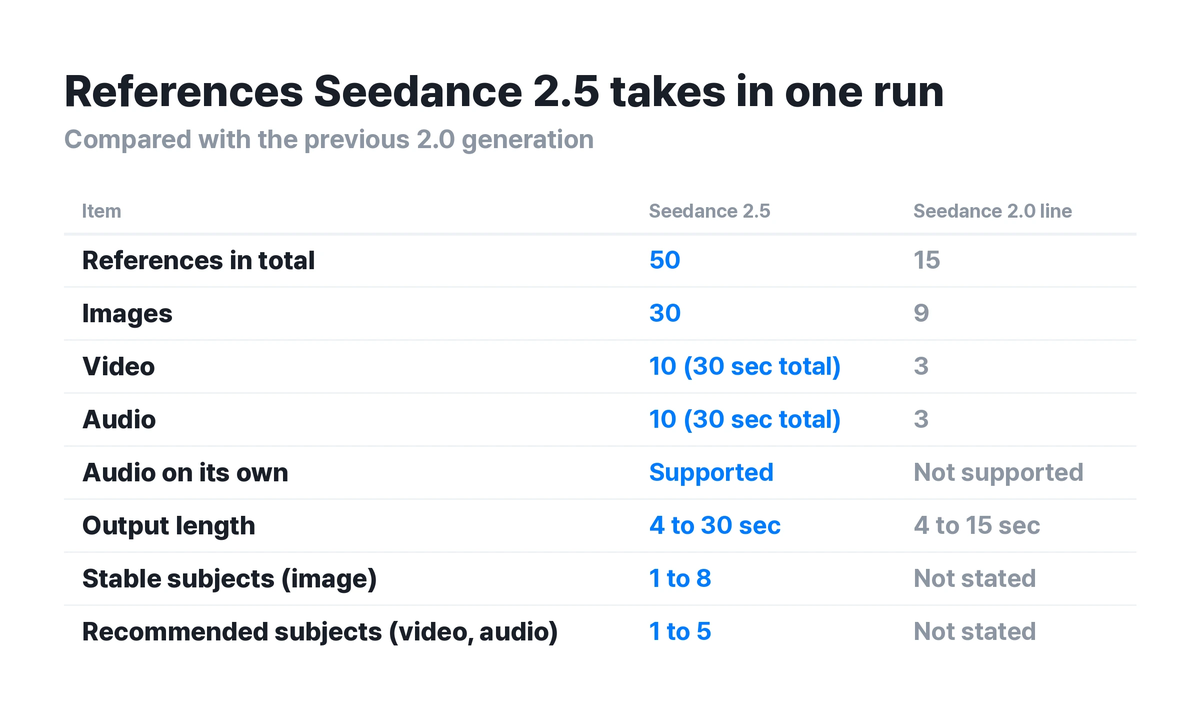This screenshot has width=1200, height=722.
Task: Click the subtitle 'Compared with the previous 2.0 generation'
Action: click(329, 139)
